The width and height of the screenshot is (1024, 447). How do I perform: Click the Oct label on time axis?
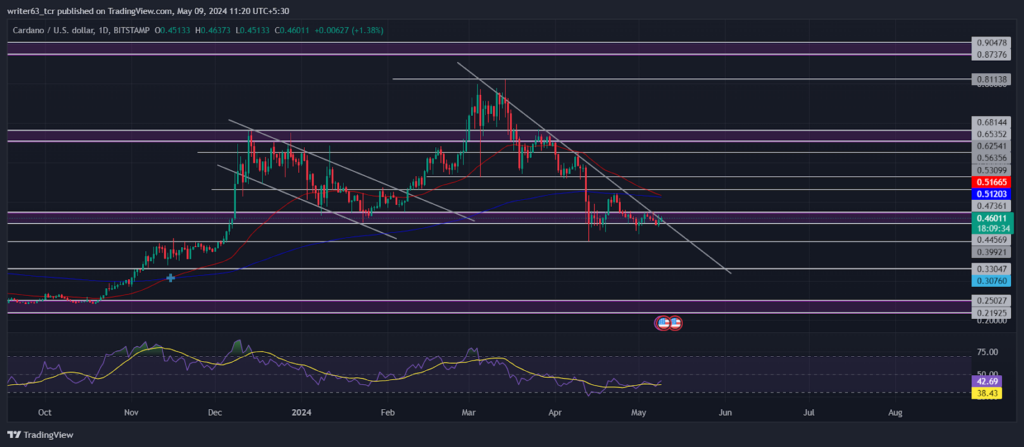(x=46, y=412)
